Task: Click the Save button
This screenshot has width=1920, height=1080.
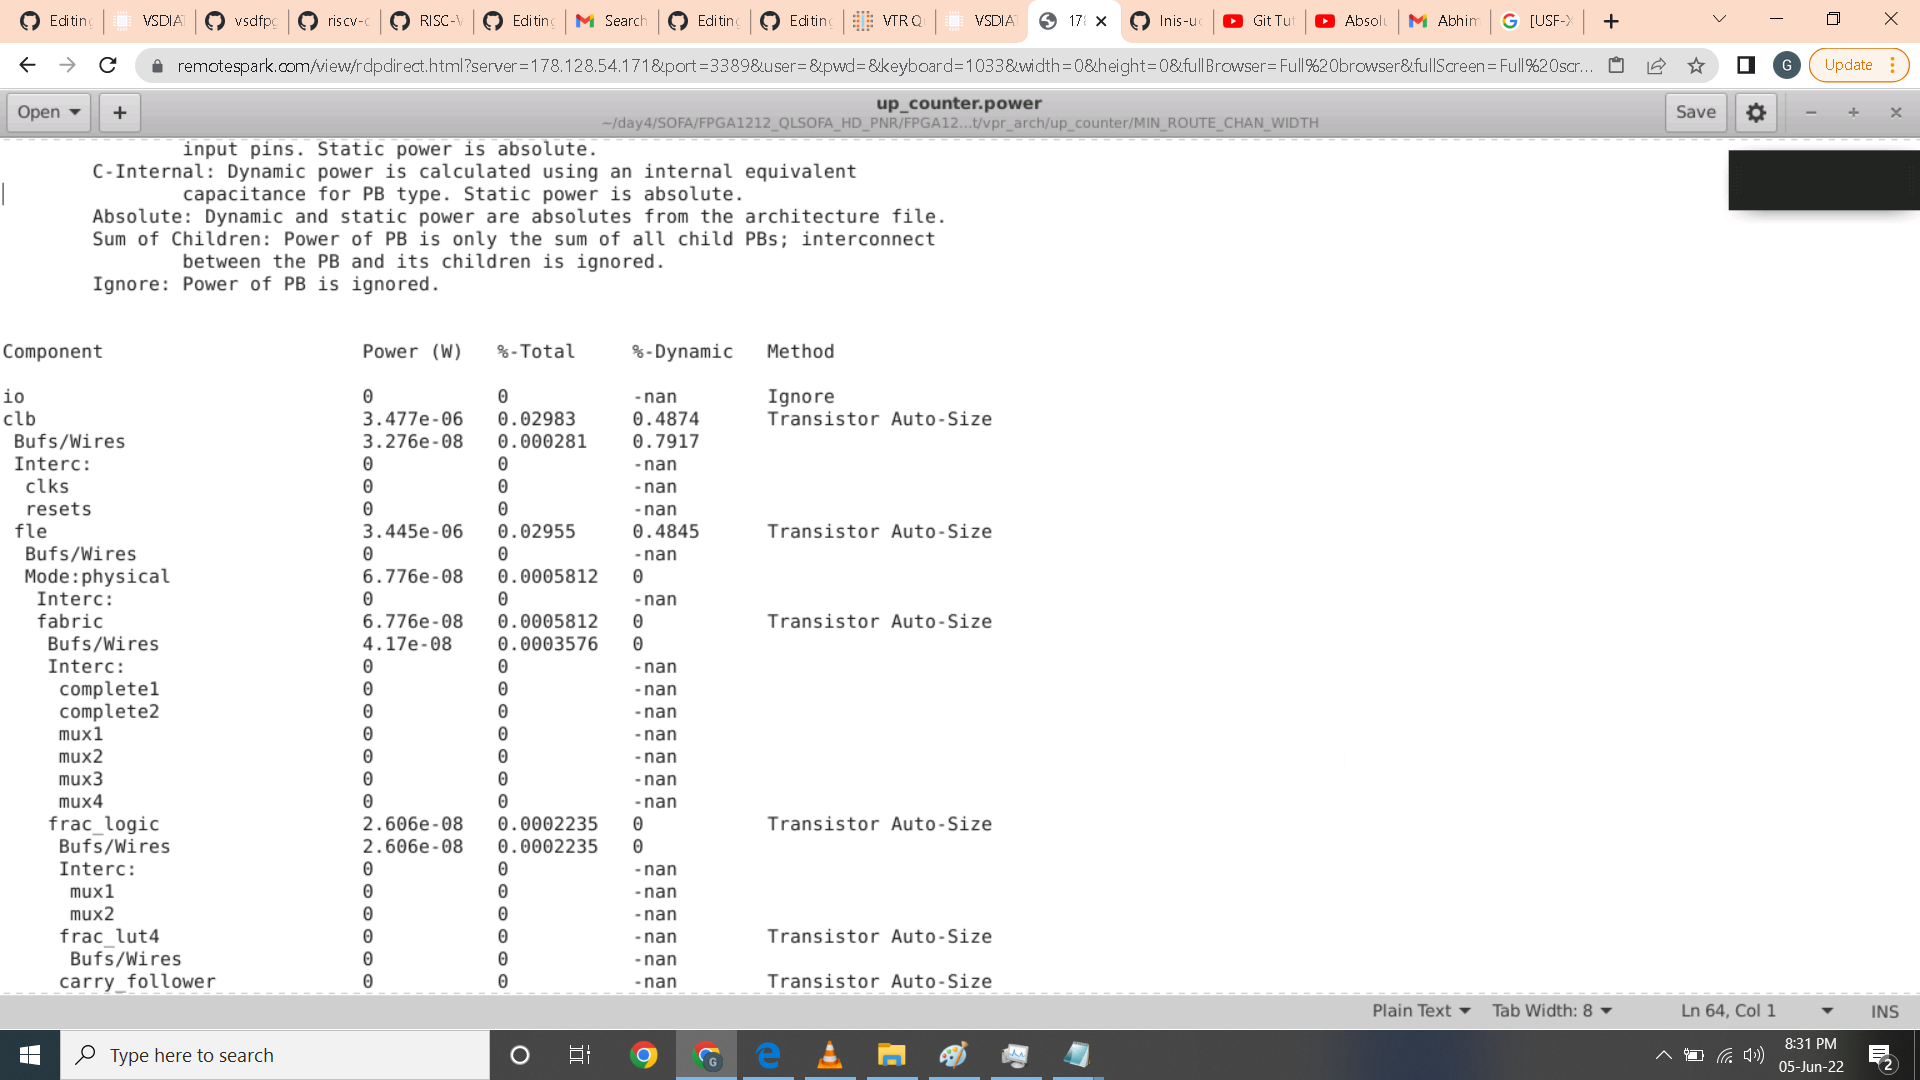Action: [1695, 112]
